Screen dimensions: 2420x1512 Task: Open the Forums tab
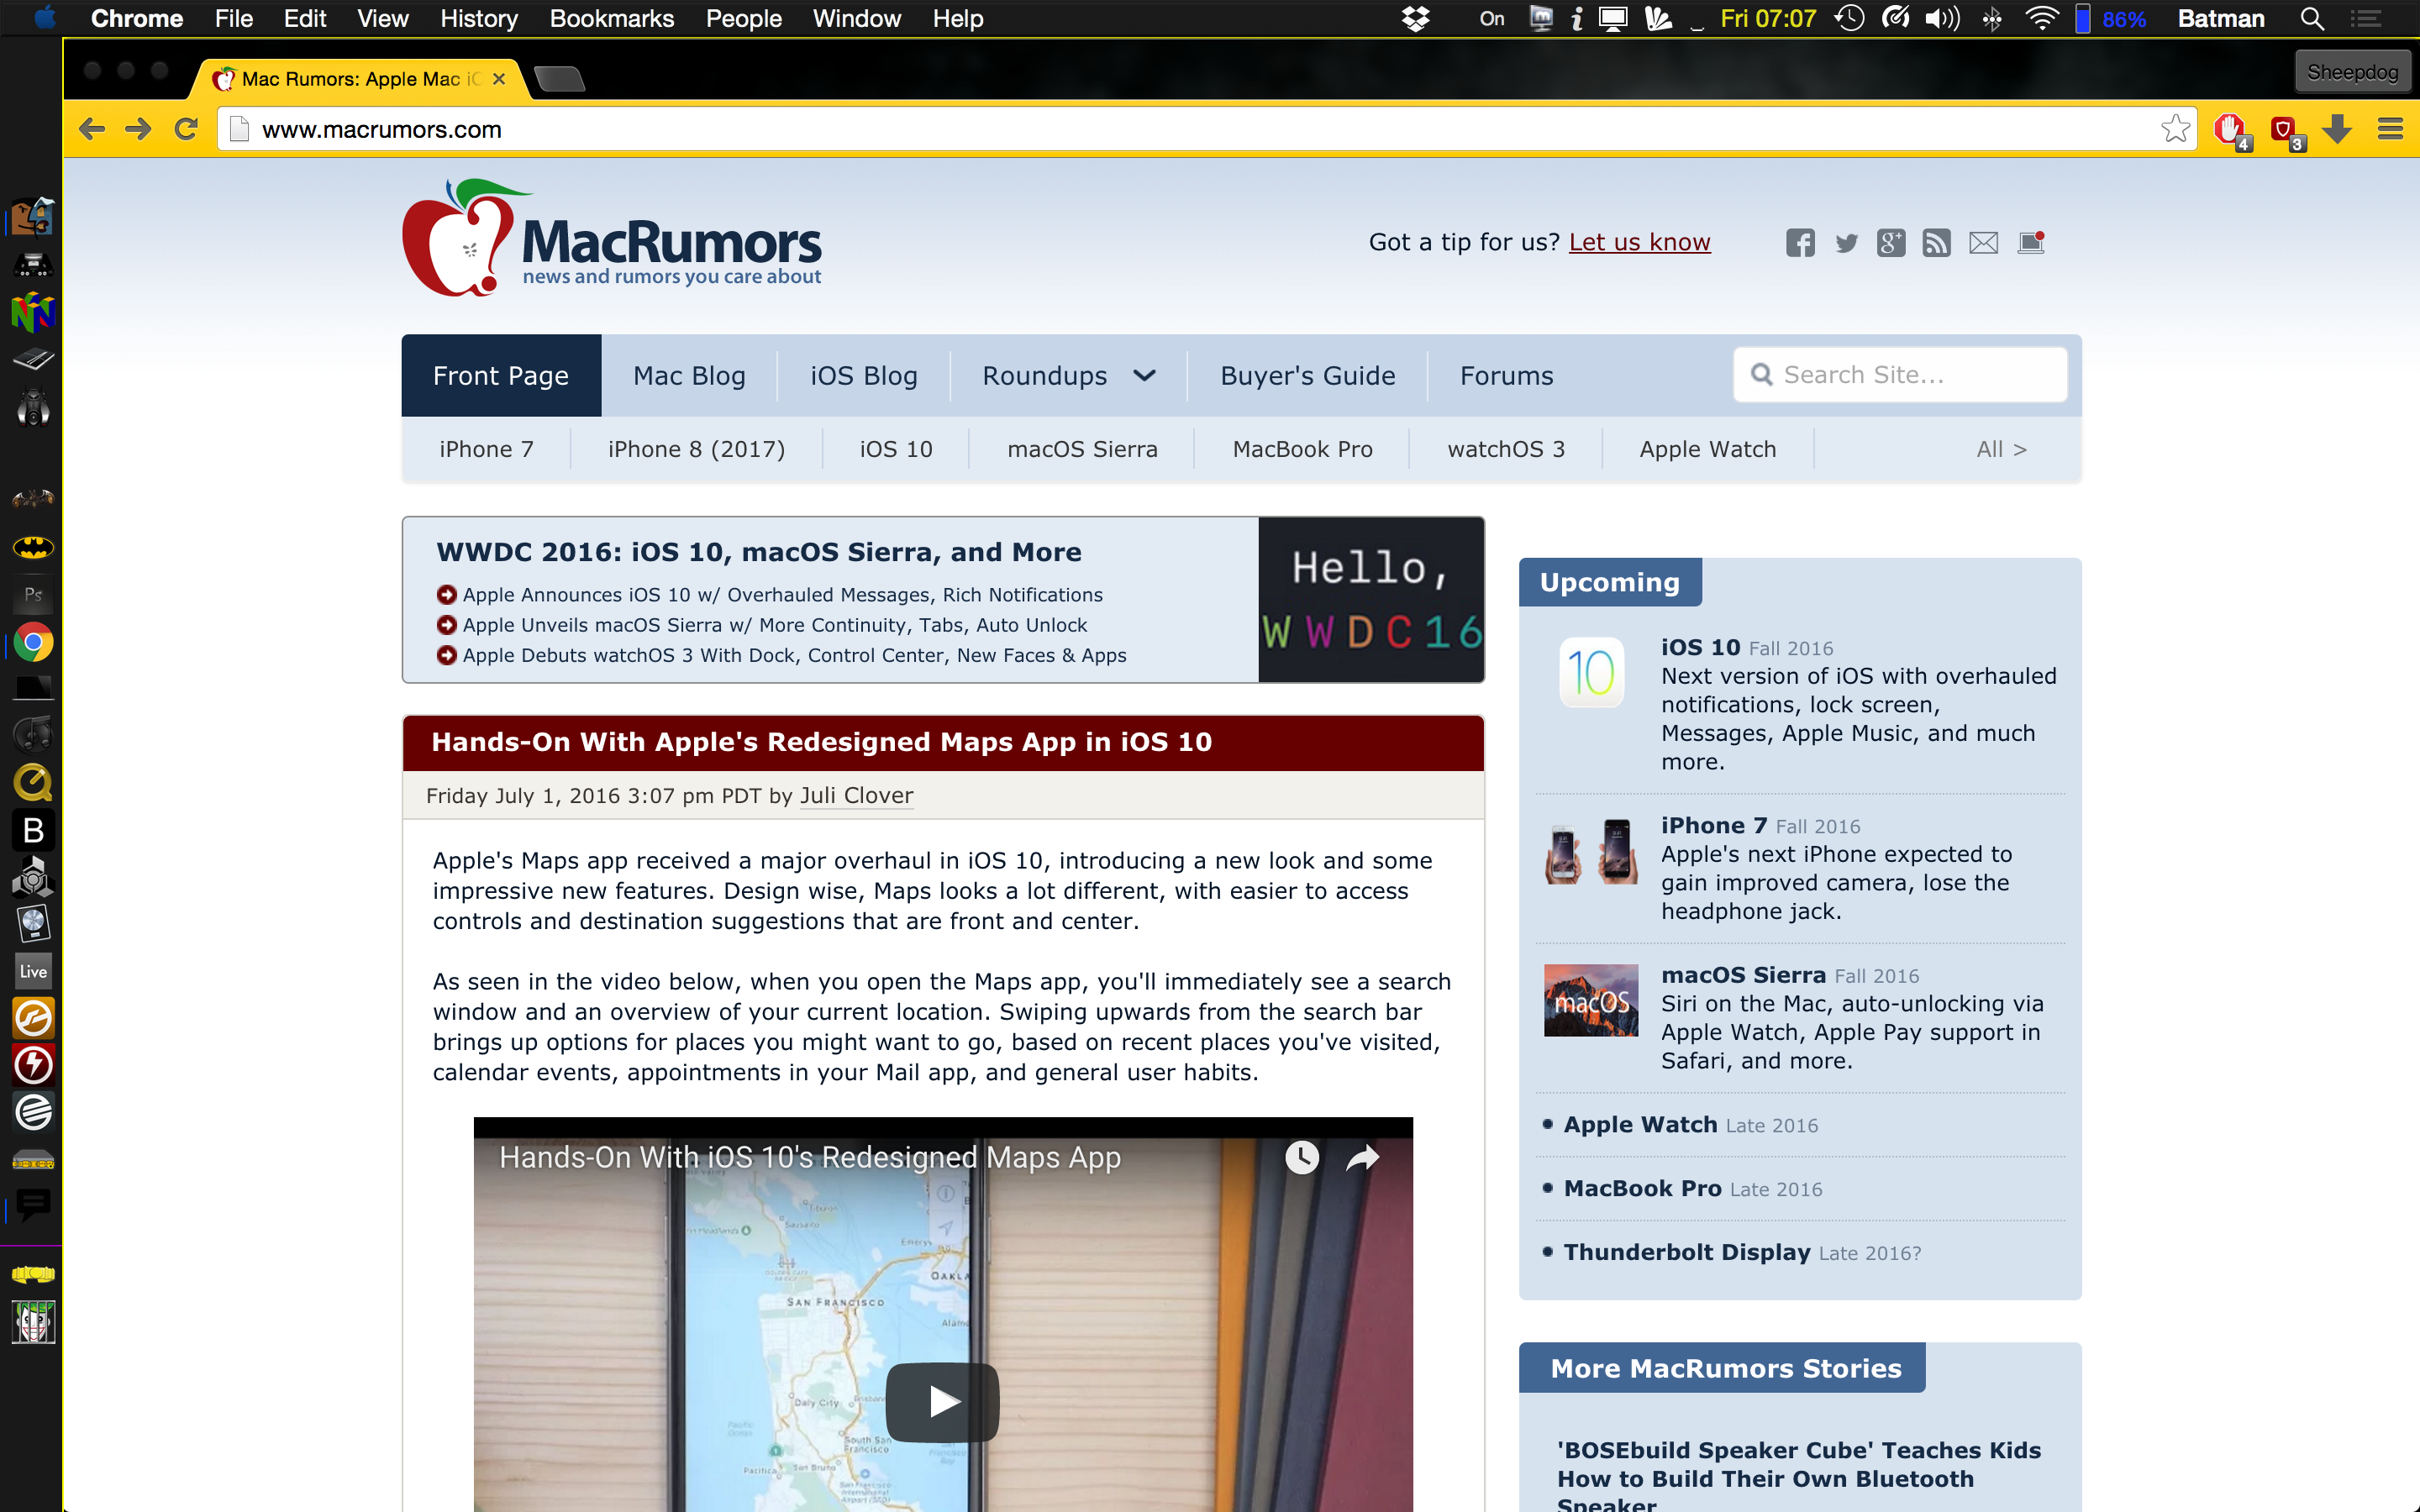(x=1506, y=376)
